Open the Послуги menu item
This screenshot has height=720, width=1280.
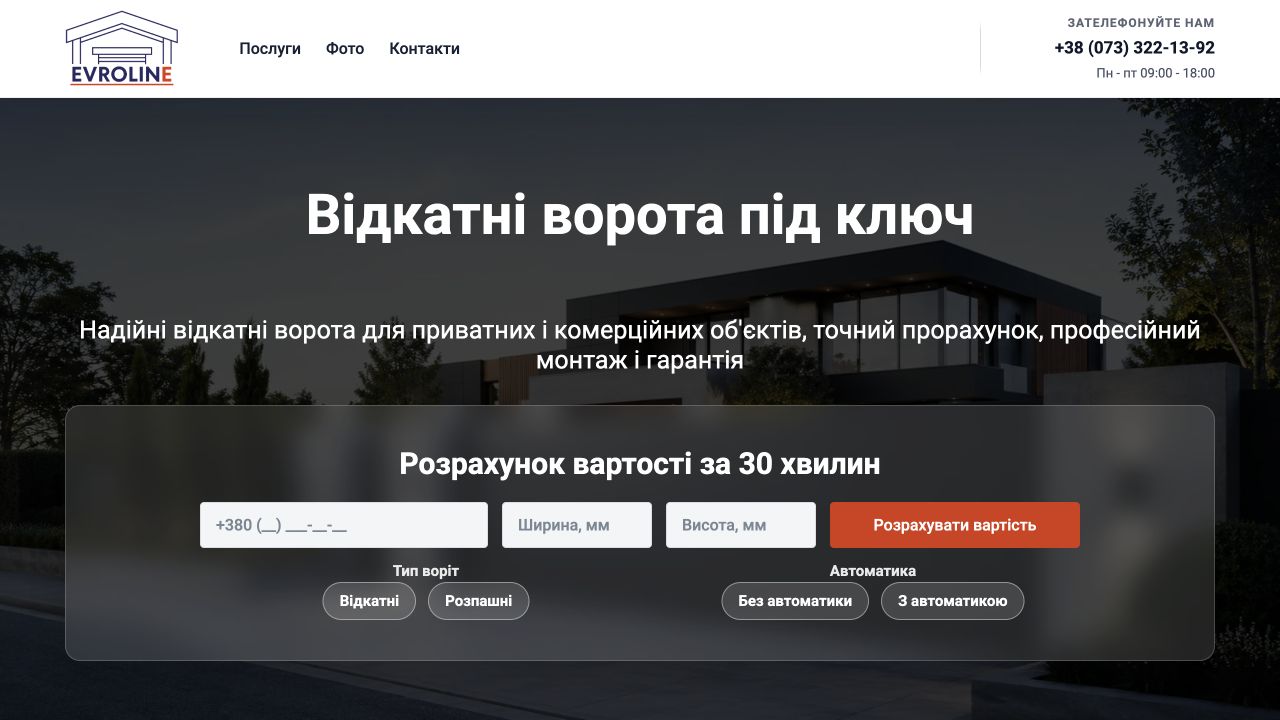[x=270, y=48]
